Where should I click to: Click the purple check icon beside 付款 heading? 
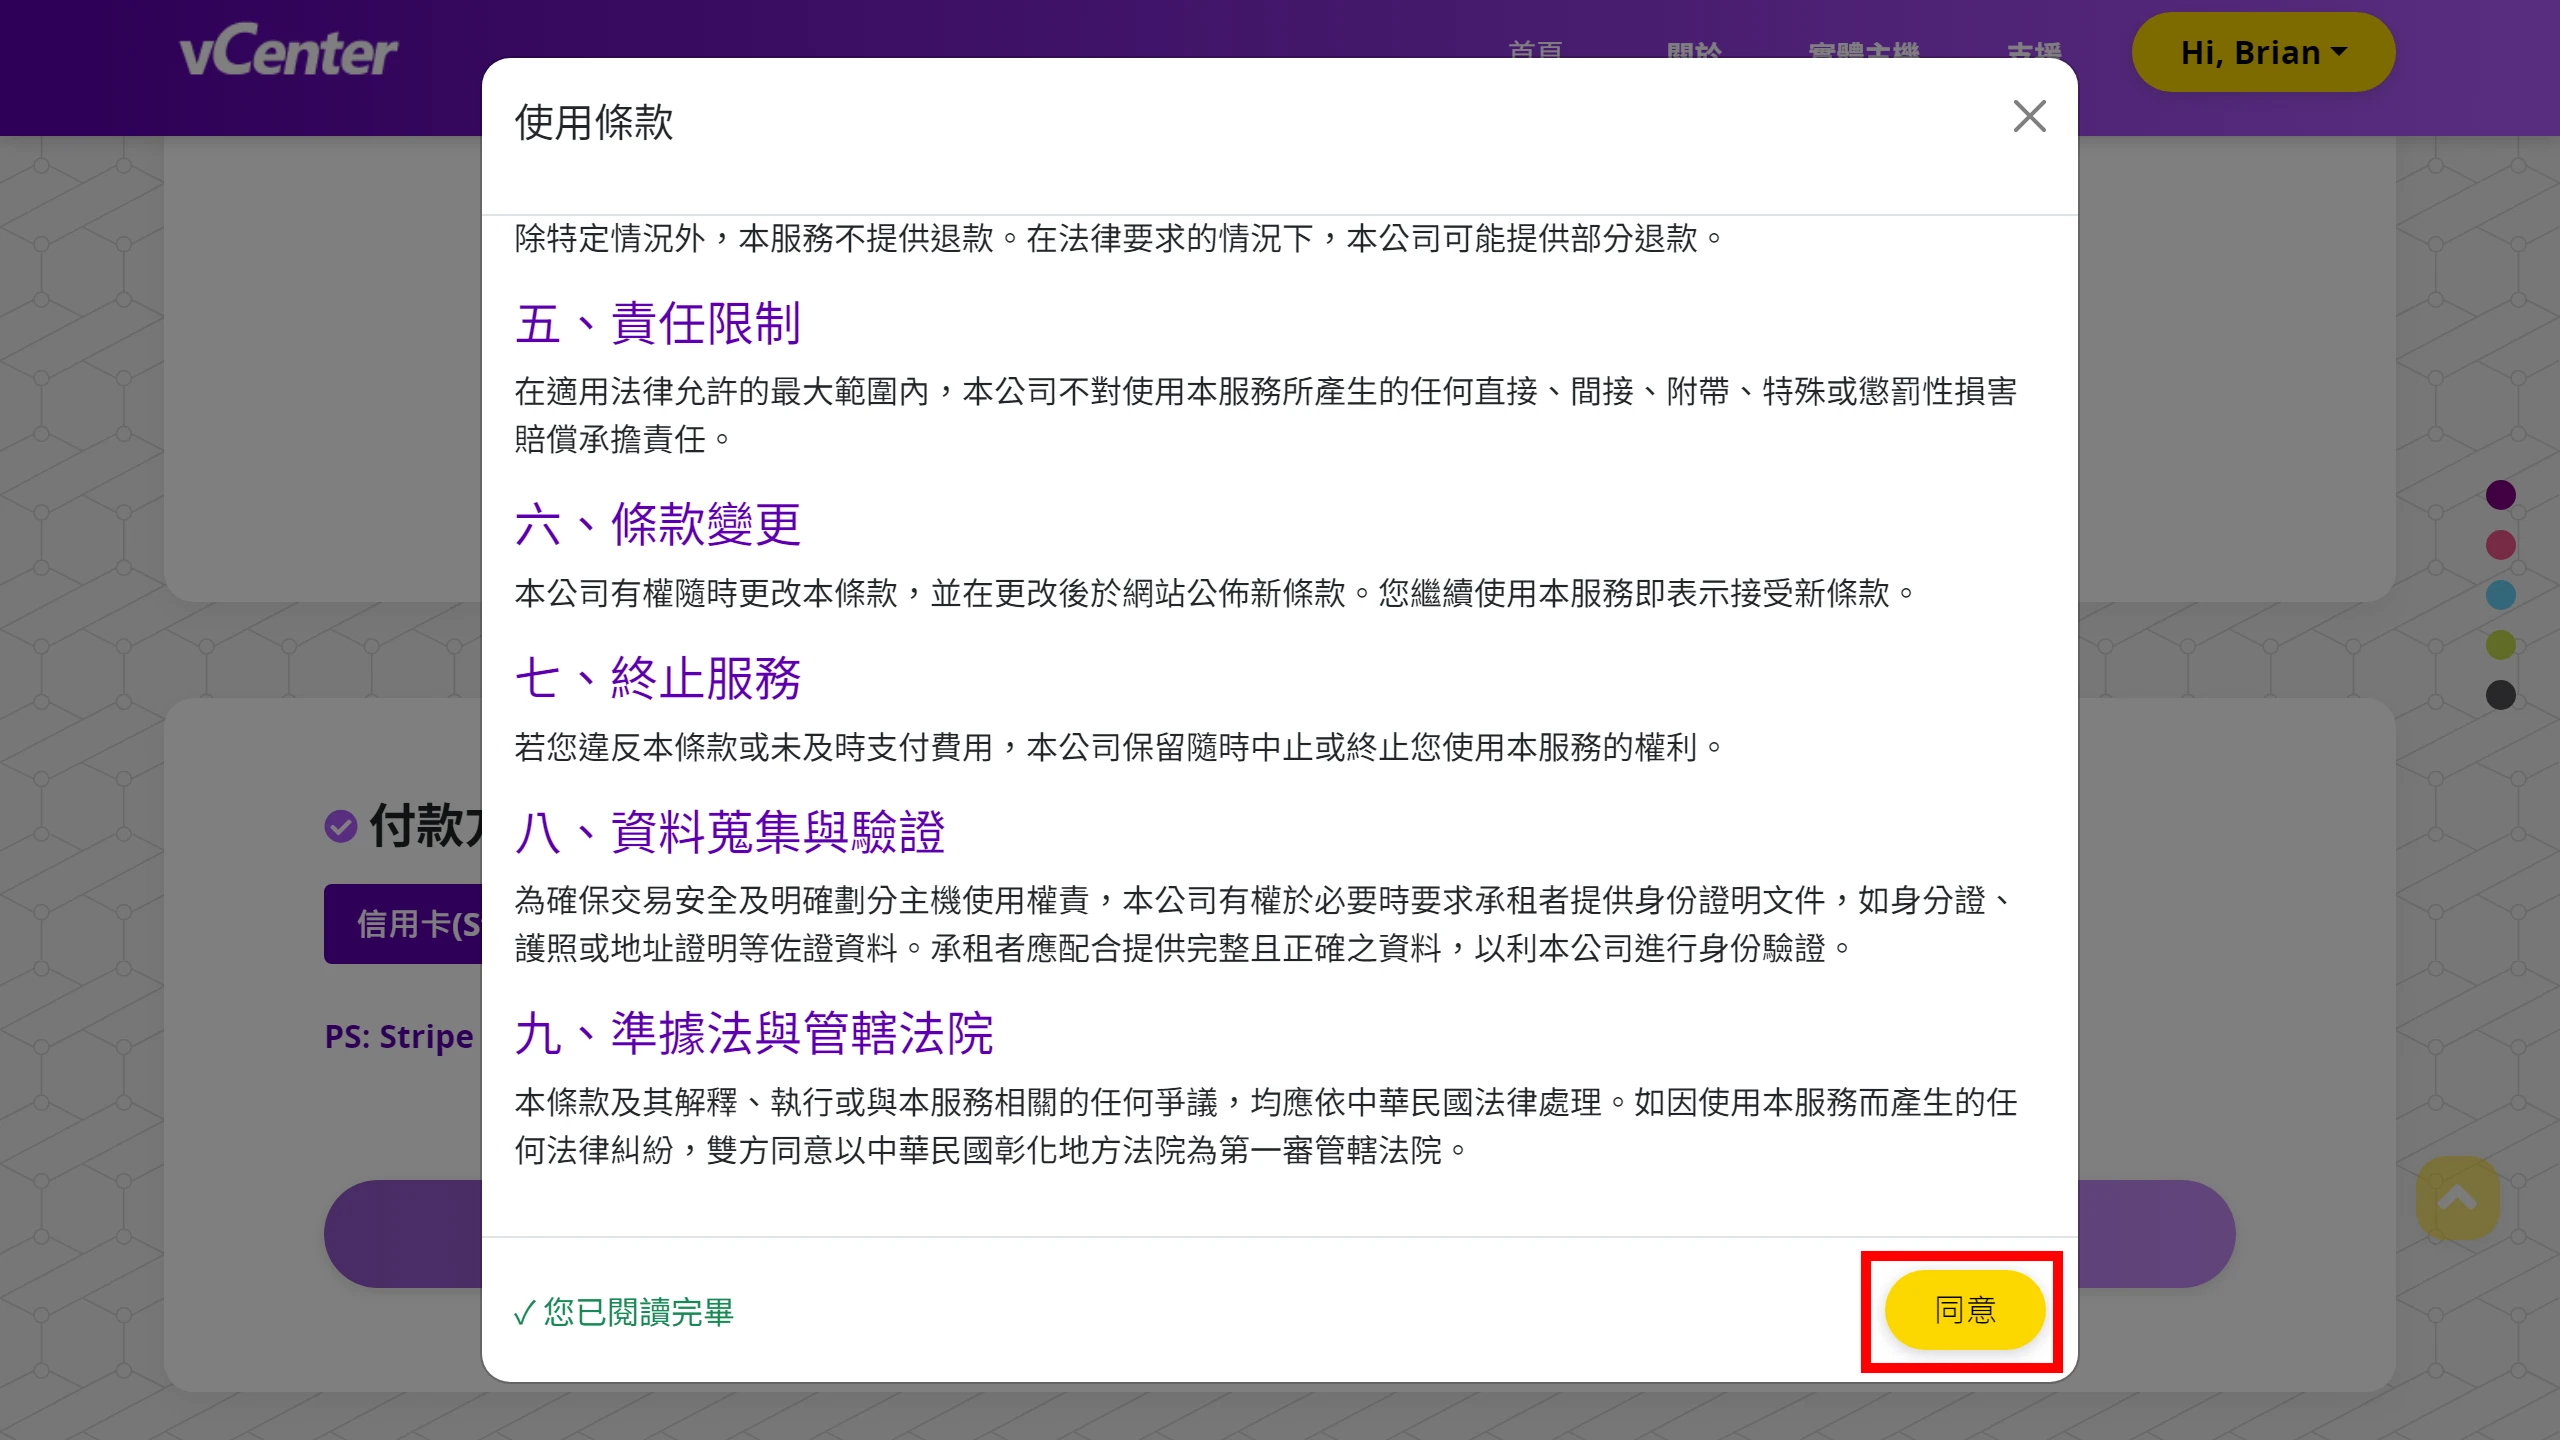coord(342,826)
